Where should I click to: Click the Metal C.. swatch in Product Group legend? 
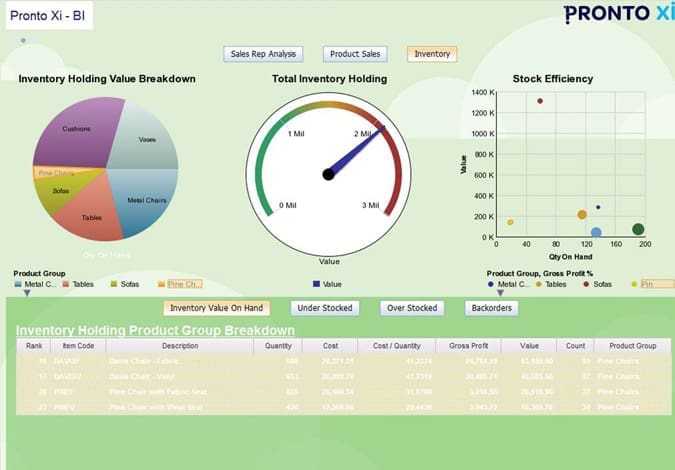18,284
